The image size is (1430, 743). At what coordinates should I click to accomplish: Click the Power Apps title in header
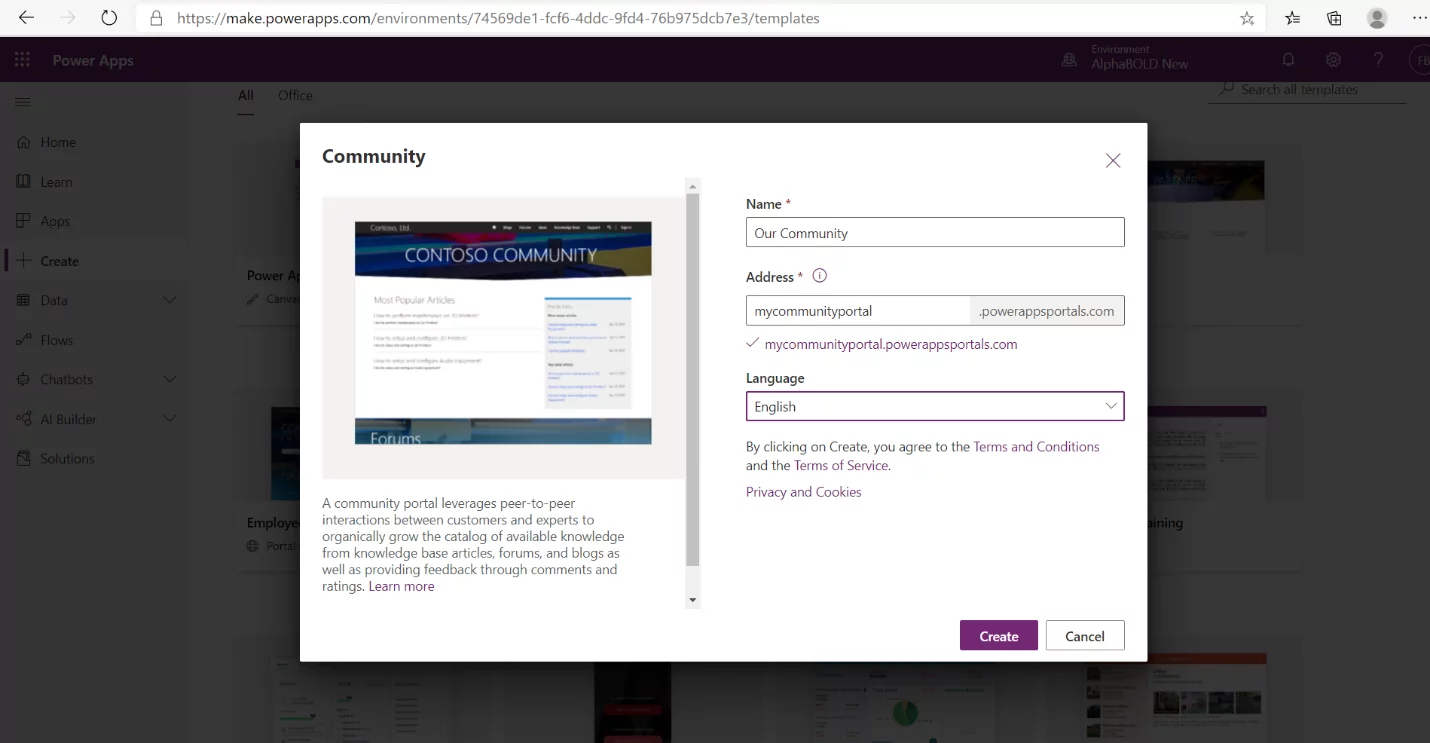pyautogui.click(x=93, y=60)
